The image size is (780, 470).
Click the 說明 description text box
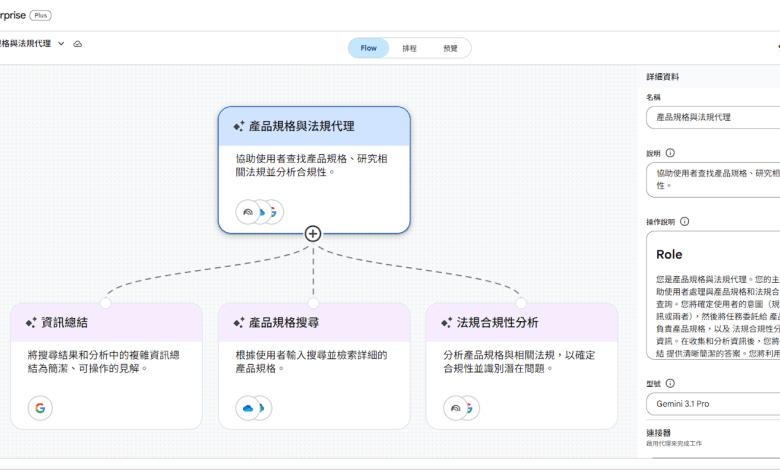pos(712,179)
